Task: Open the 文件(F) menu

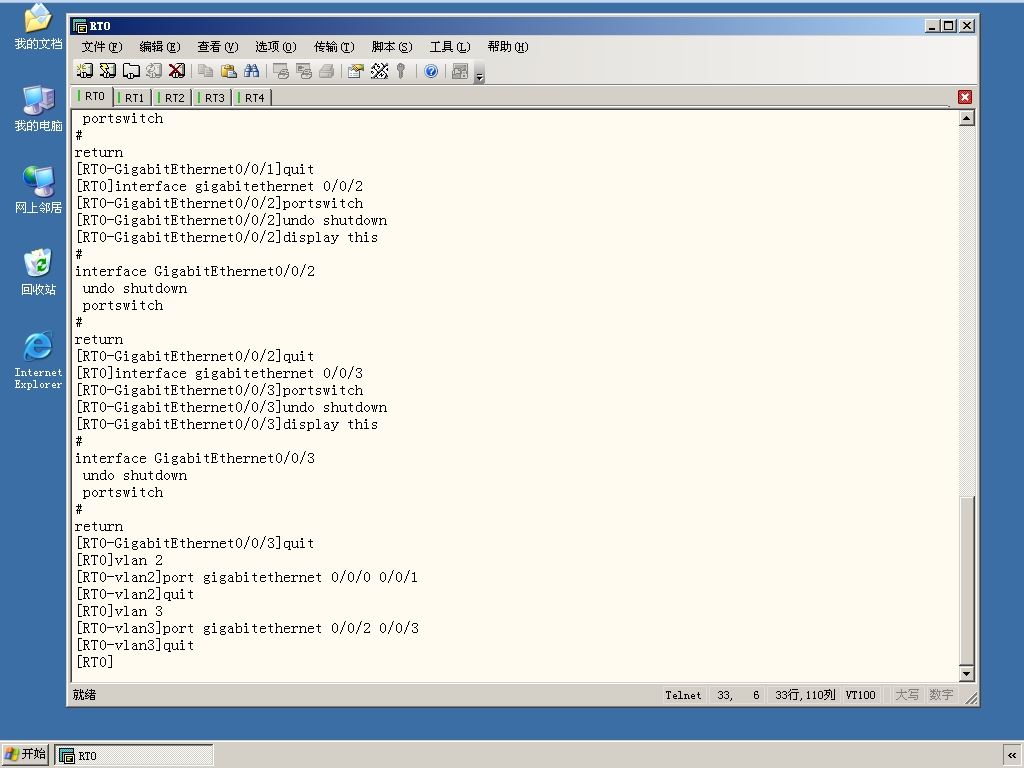Action: point(102,47)
